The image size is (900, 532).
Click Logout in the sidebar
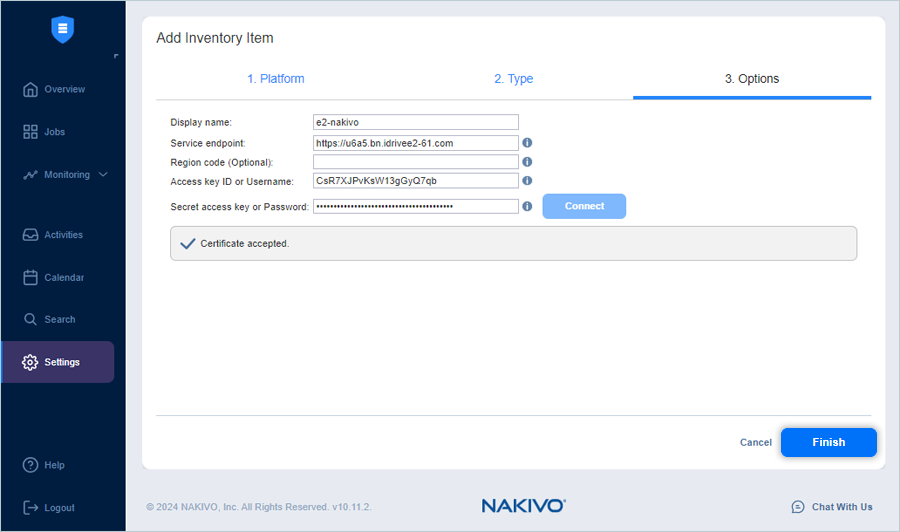[49, 507]
